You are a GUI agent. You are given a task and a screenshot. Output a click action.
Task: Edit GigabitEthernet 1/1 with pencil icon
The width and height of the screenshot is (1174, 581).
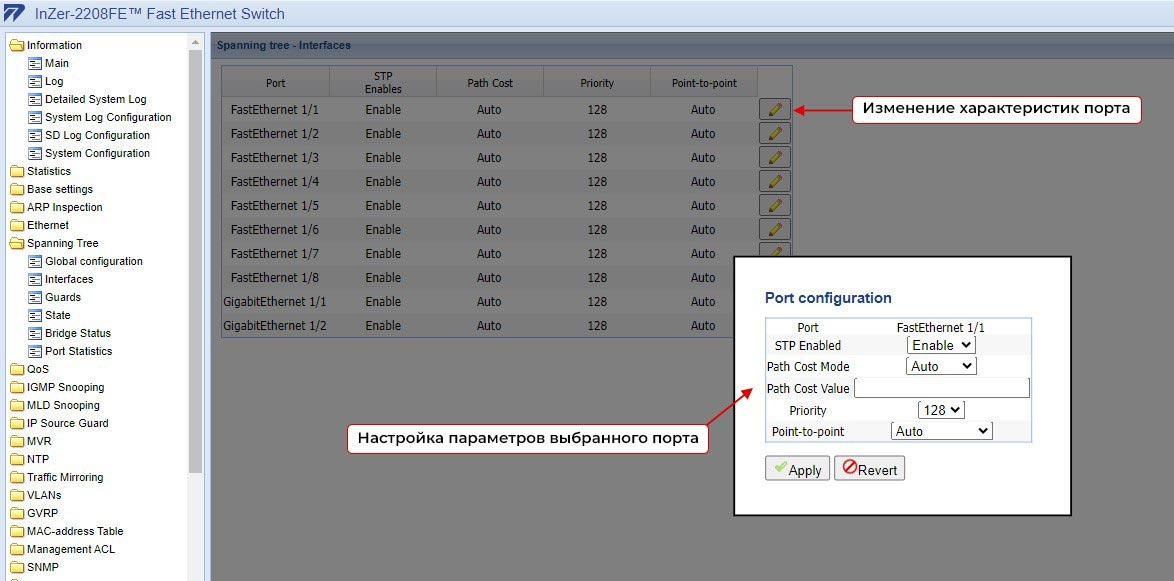775,301
